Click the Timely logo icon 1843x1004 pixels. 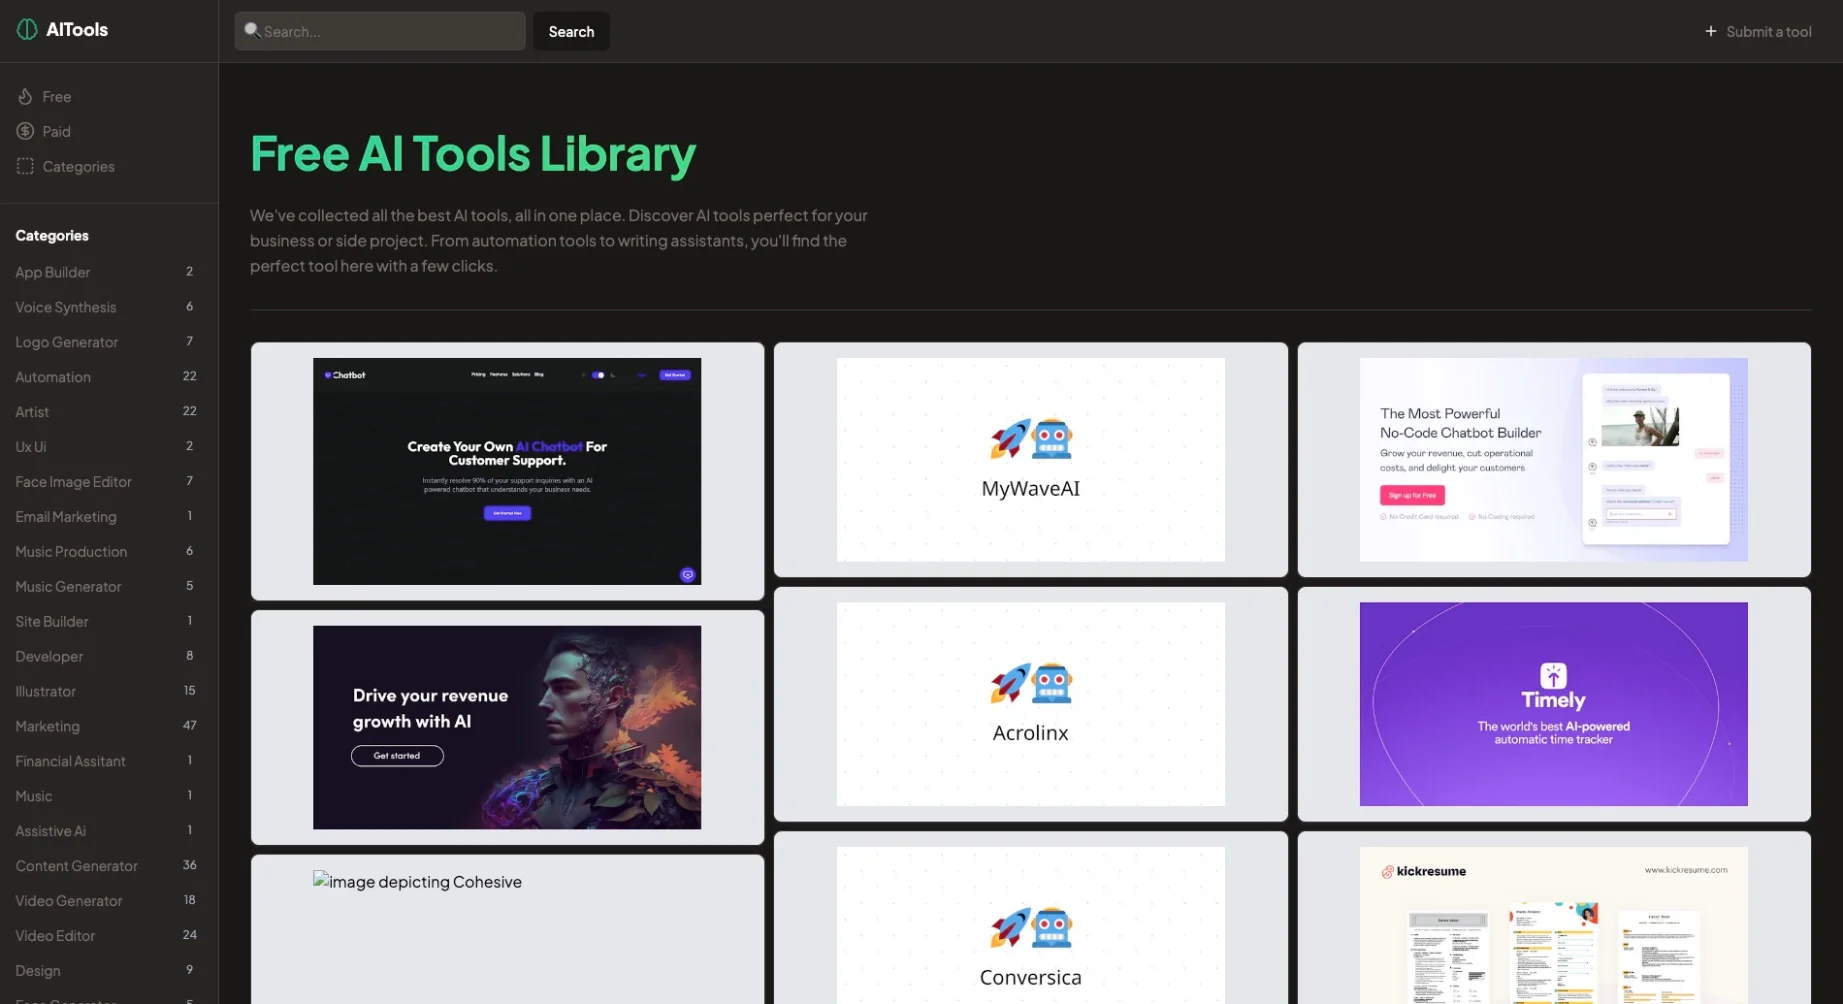point(1553,675)
